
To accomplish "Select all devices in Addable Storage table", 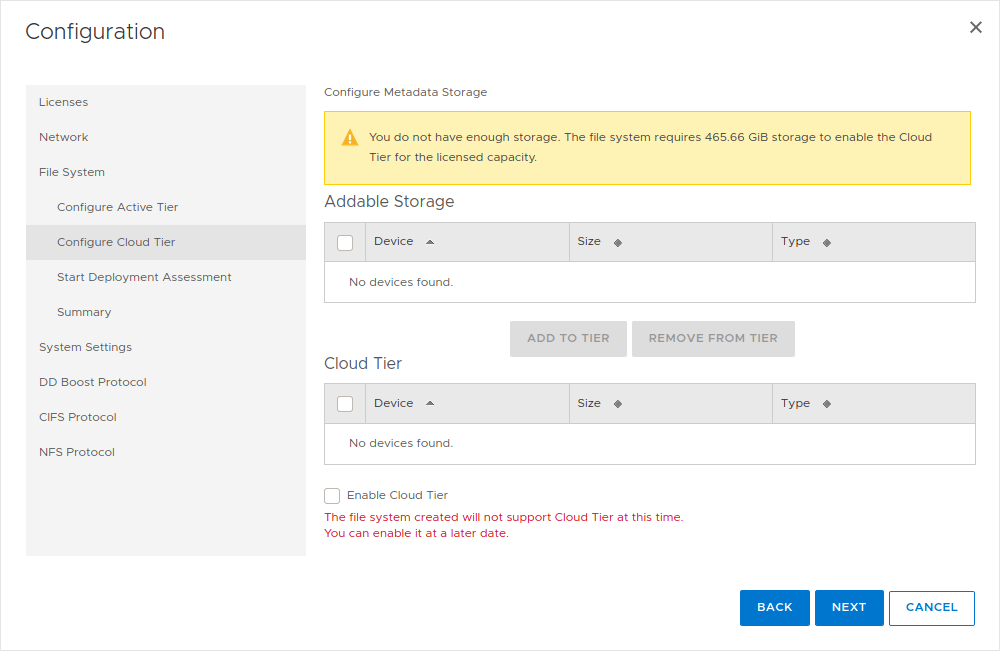I will [x=344, y=241].
